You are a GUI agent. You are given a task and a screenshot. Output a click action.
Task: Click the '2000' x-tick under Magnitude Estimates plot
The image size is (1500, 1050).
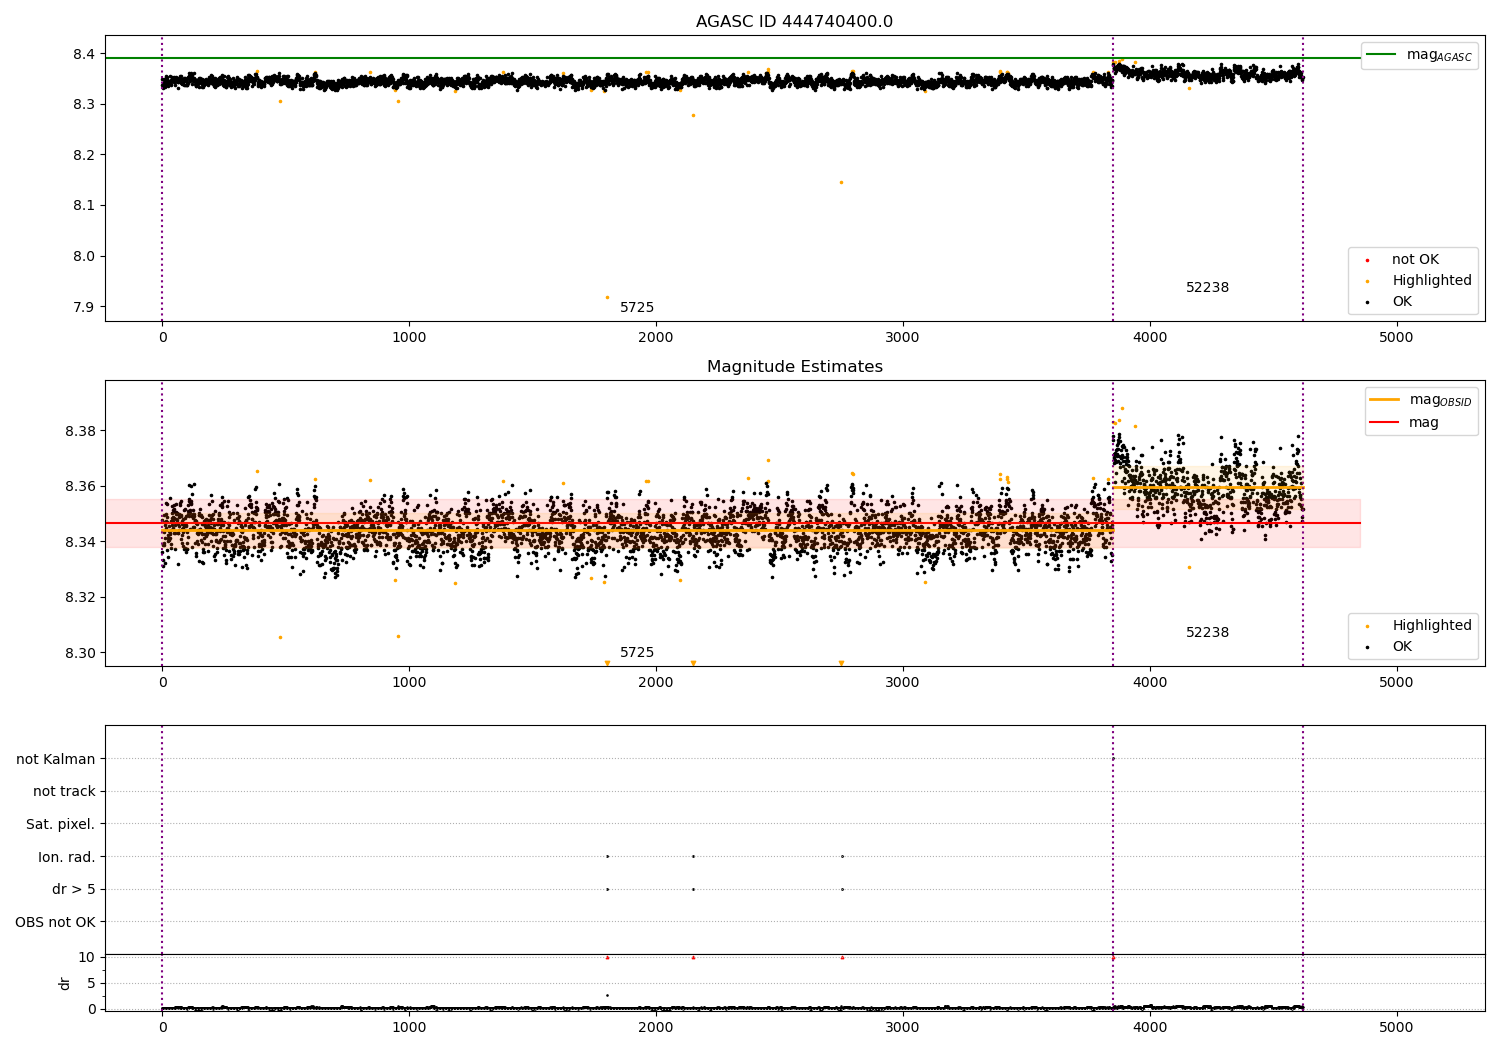click(656, 683)
